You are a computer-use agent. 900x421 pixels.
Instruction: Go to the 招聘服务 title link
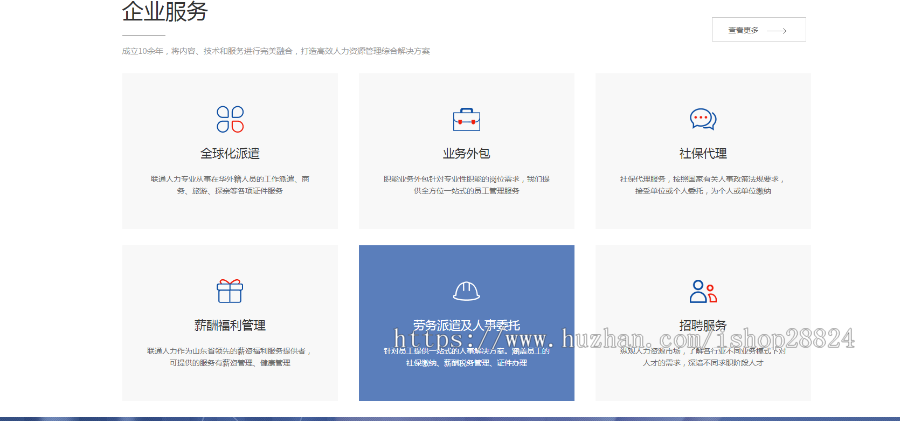coord(703,326)
